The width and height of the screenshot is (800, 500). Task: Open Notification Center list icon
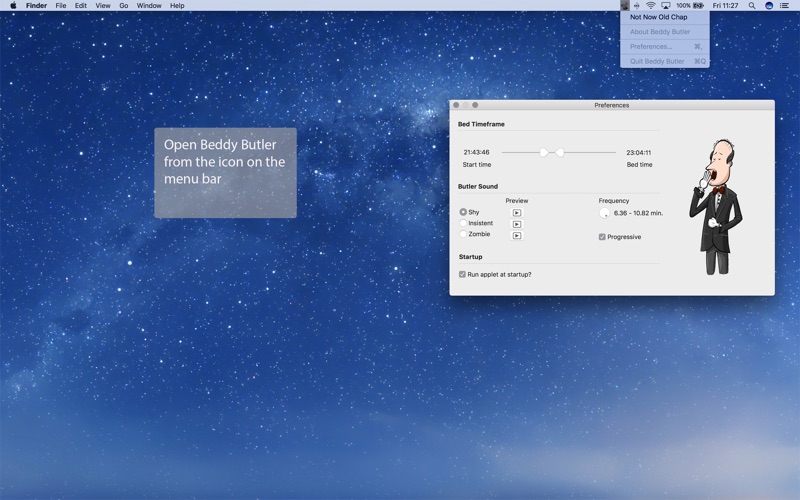[x=785, y=6]
